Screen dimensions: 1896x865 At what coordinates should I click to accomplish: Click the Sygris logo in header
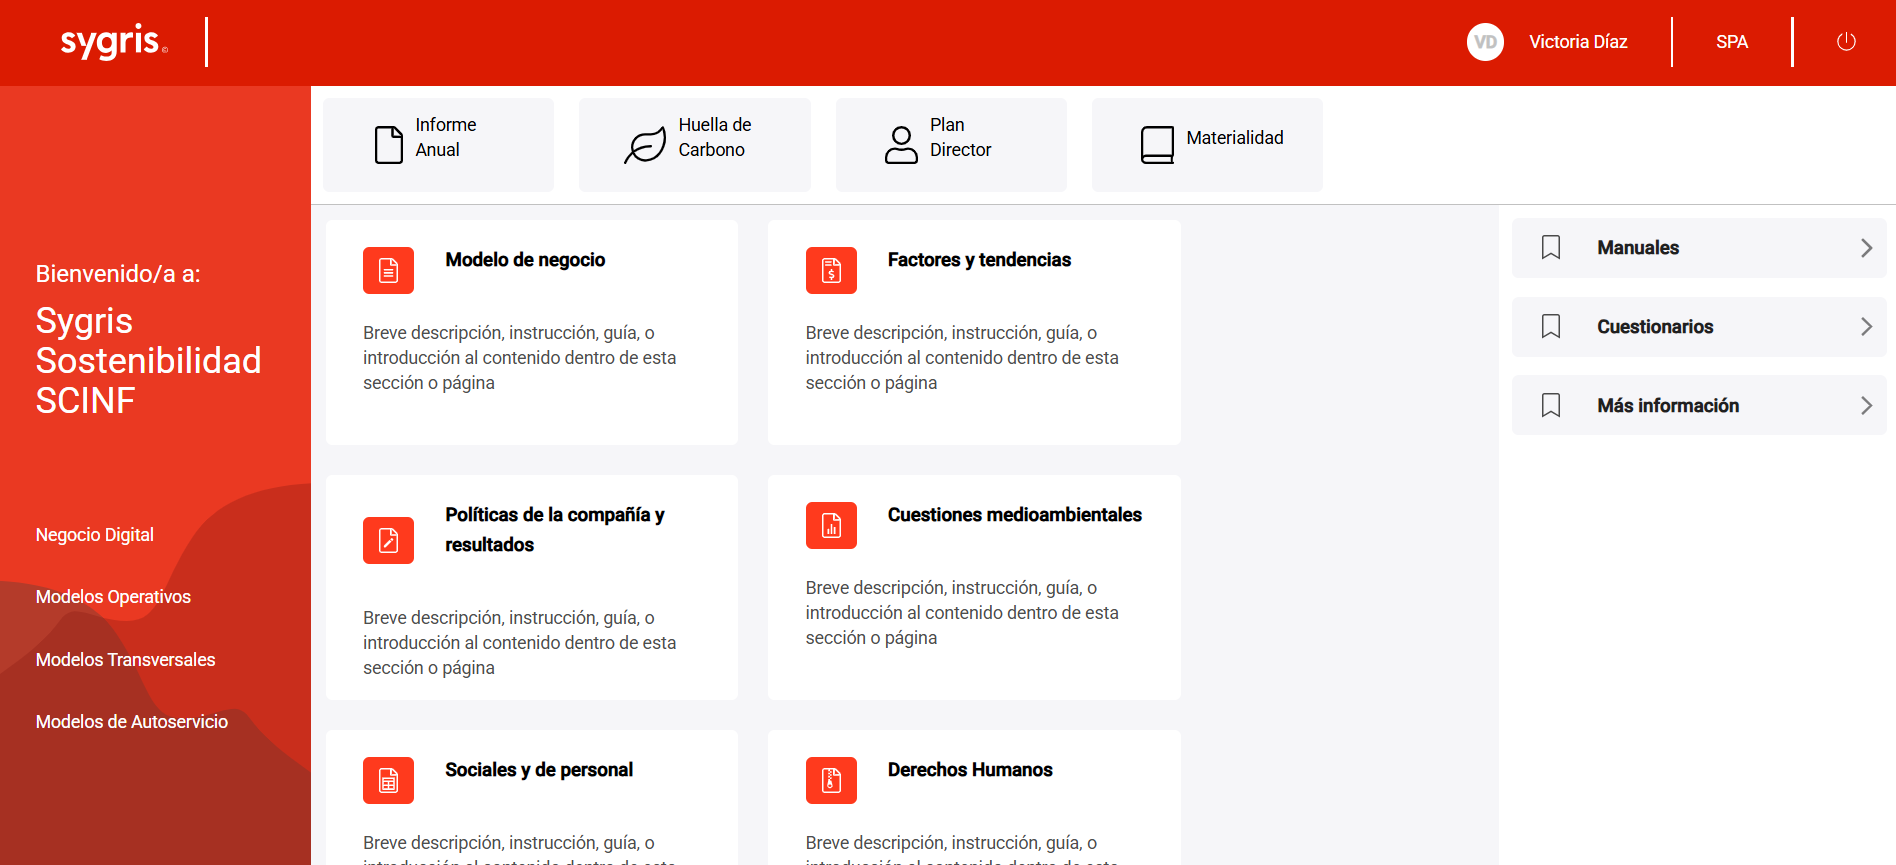(114, 42)
